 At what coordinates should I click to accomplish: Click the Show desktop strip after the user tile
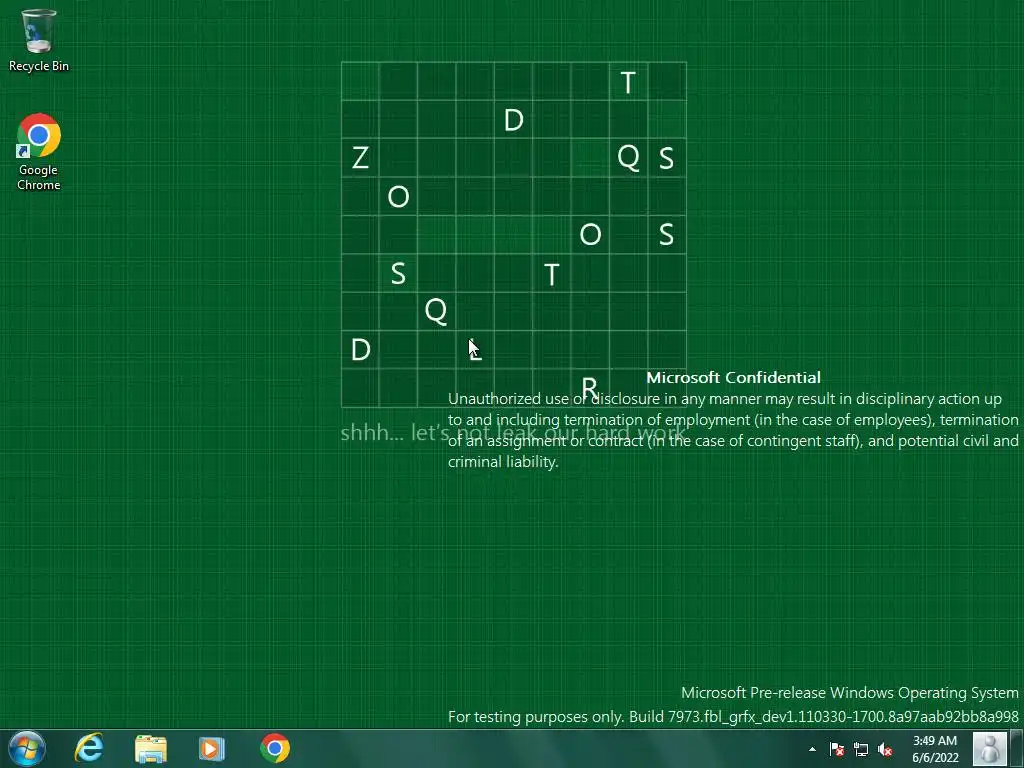click(x=1018, y=748)
